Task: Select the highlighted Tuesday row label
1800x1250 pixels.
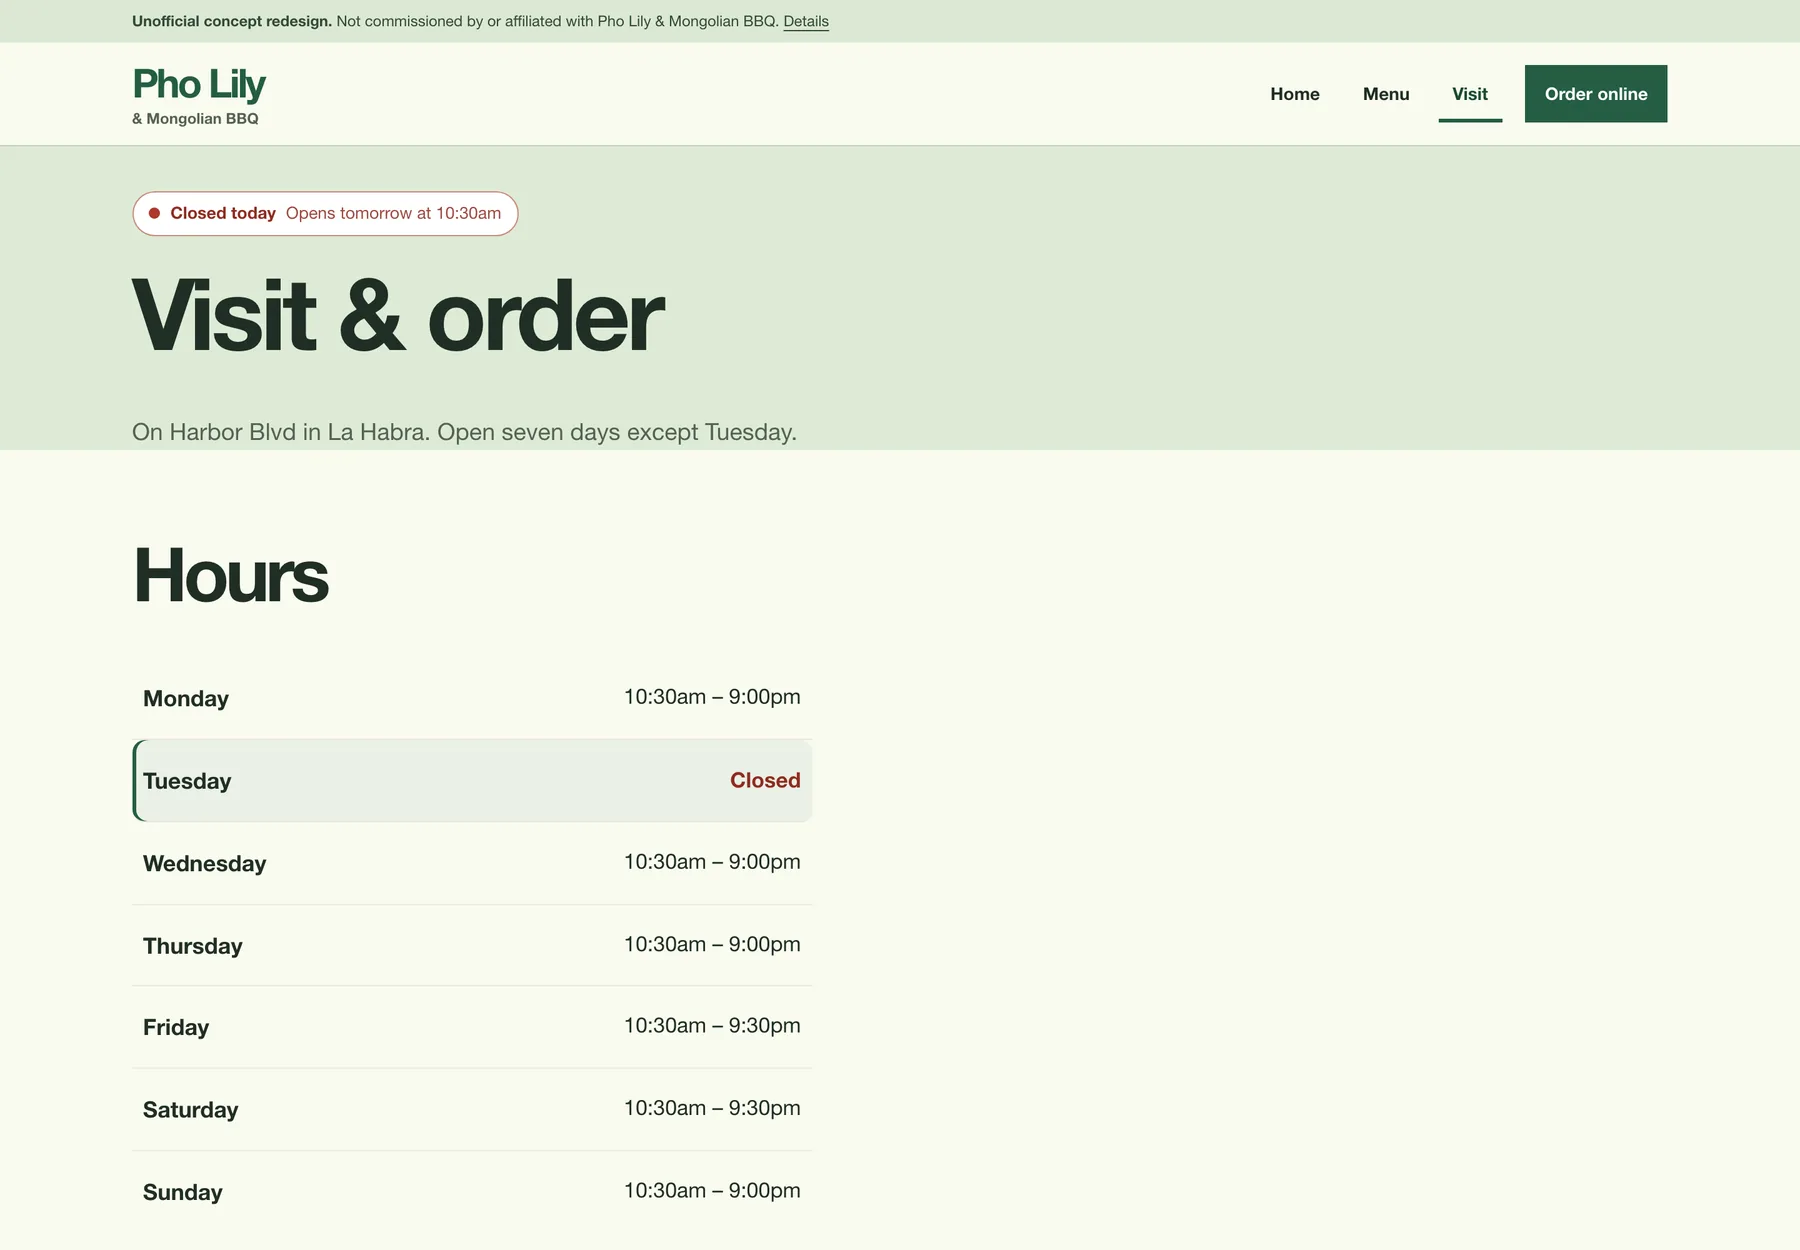Action: point(187,781)
